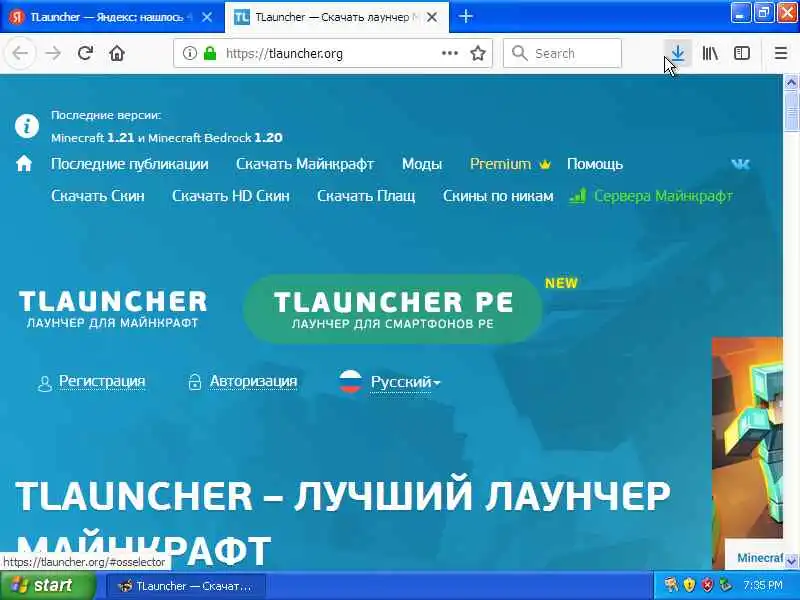Screen dimensions: 800x600
Task: Open the Моды menu item
Action: tap(421, 164)
